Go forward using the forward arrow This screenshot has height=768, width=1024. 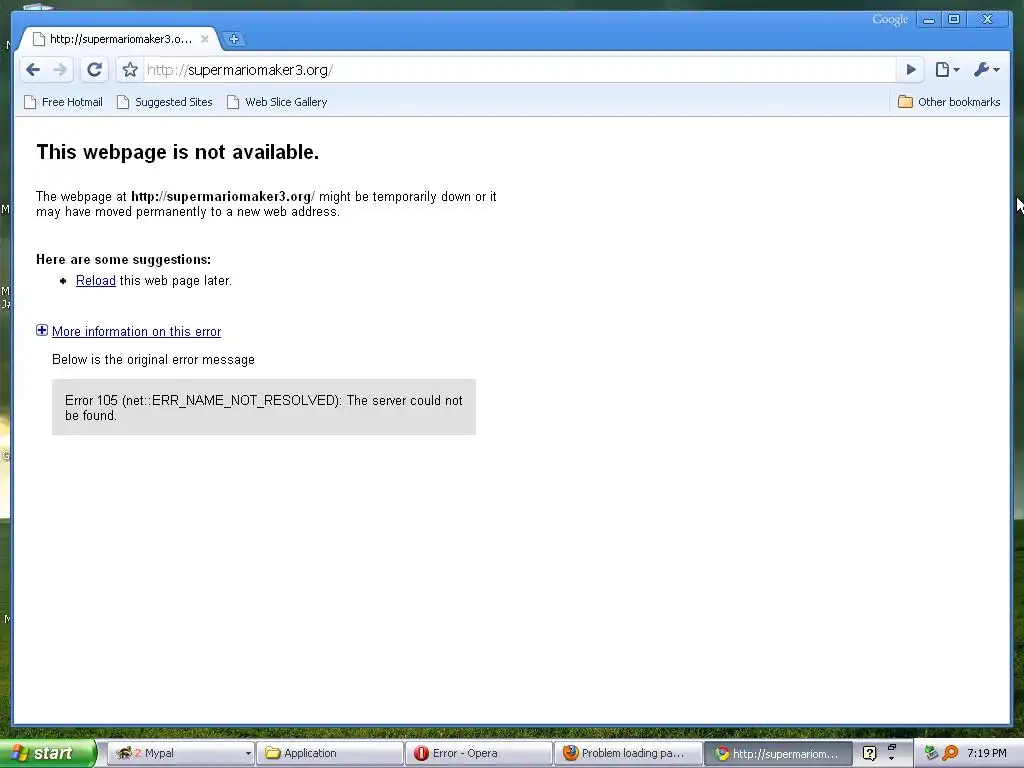(x=60, y=70)
